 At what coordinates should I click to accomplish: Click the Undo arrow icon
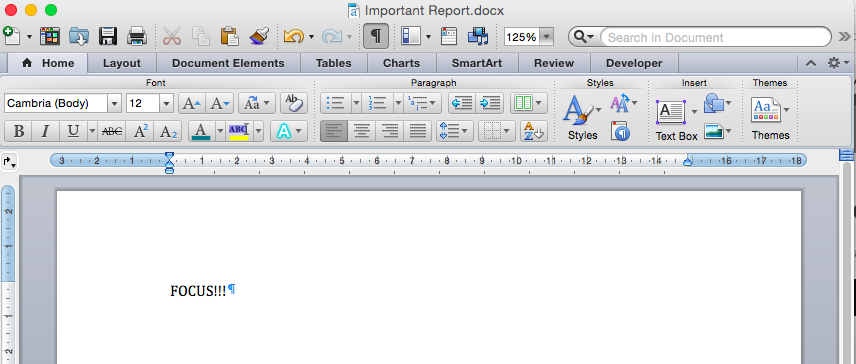[294, 37]
